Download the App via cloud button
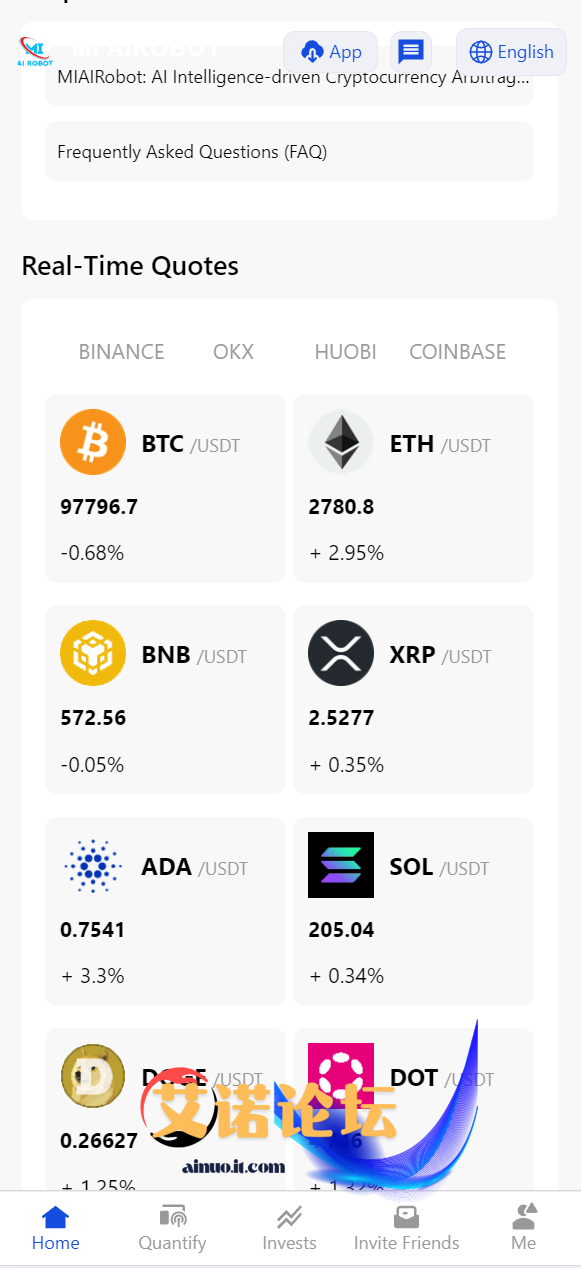This screenshot has height=1268, width=581. point(331,52)
